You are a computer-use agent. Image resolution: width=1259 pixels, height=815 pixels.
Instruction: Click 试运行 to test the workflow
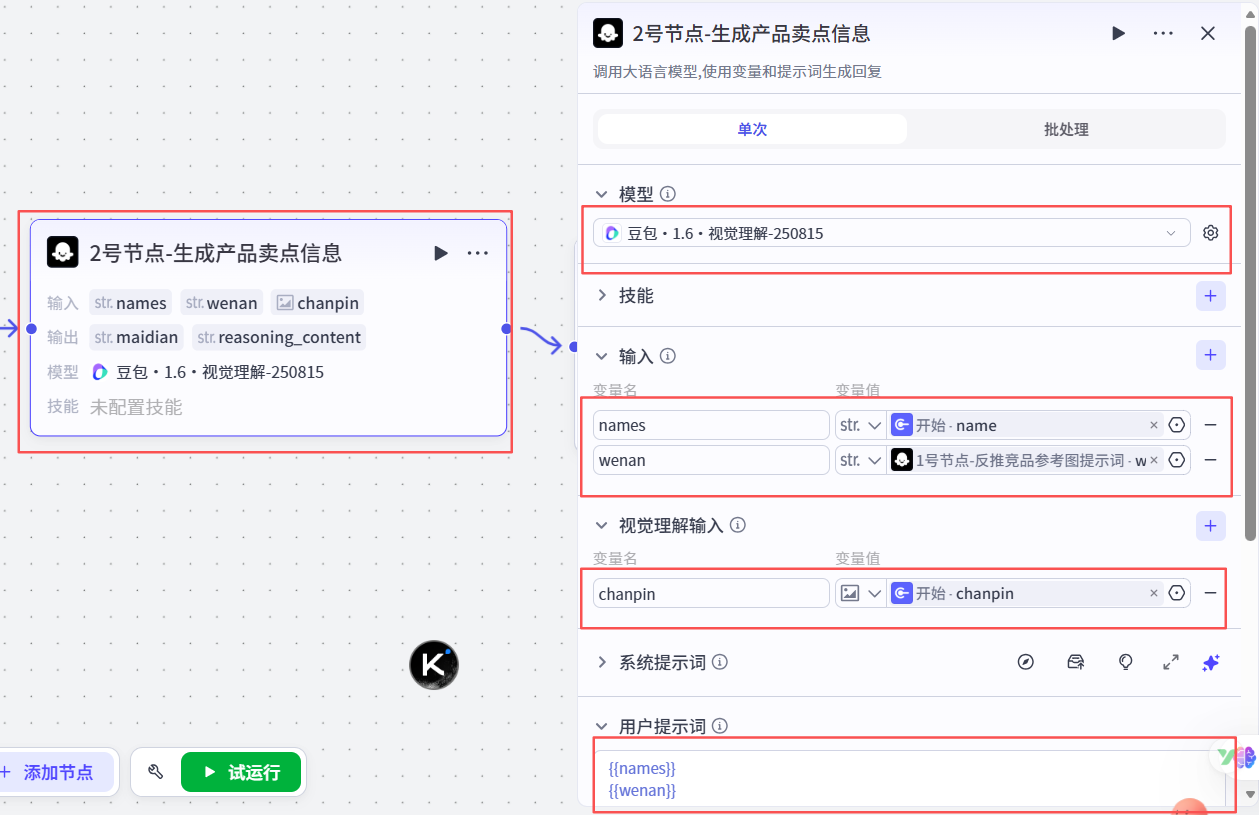241,771
